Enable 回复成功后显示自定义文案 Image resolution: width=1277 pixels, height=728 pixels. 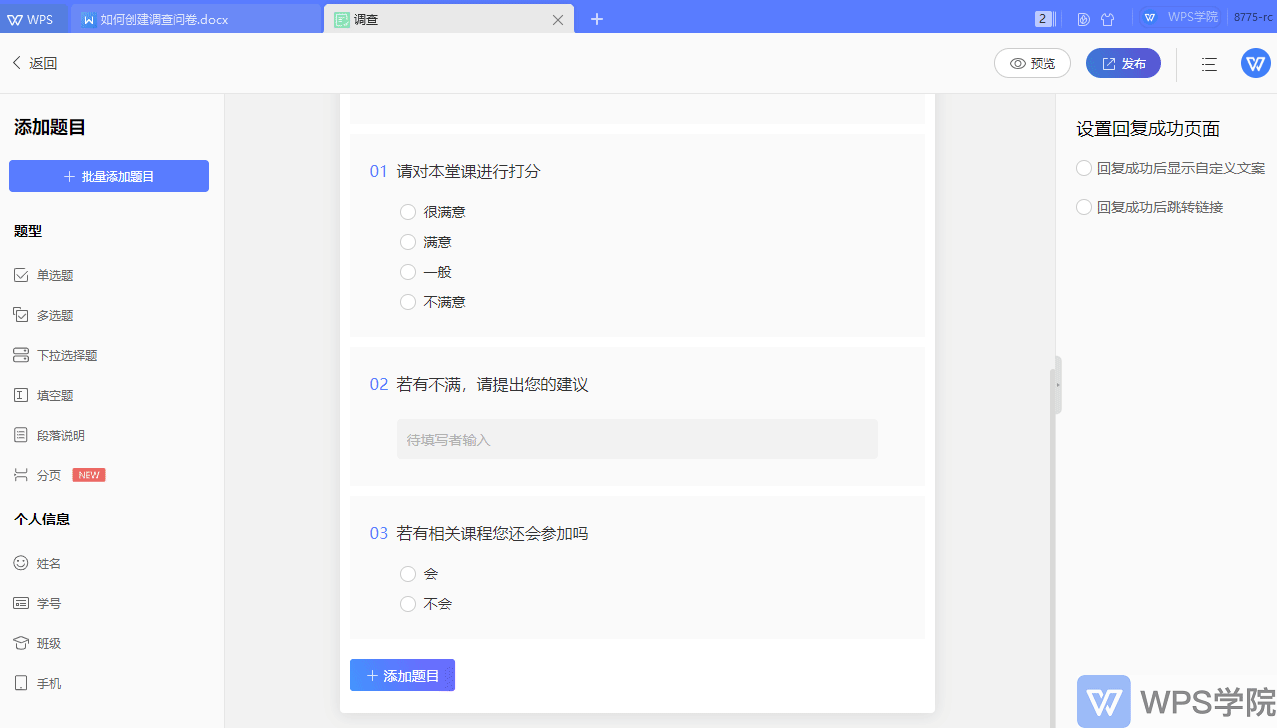click(1083, 167)
